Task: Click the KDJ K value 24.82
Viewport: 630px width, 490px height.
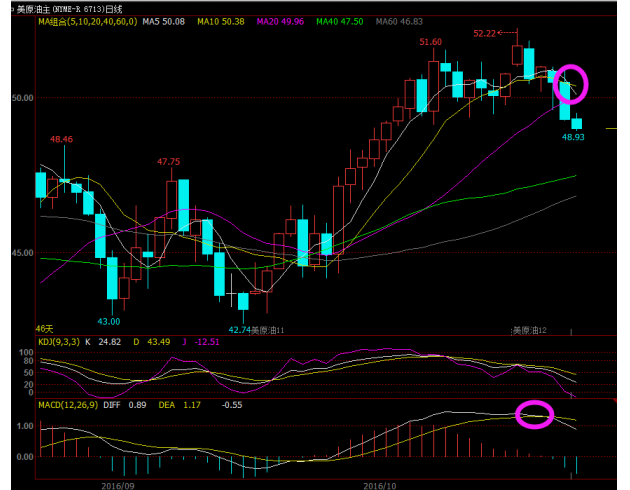Action: [110, 342]
